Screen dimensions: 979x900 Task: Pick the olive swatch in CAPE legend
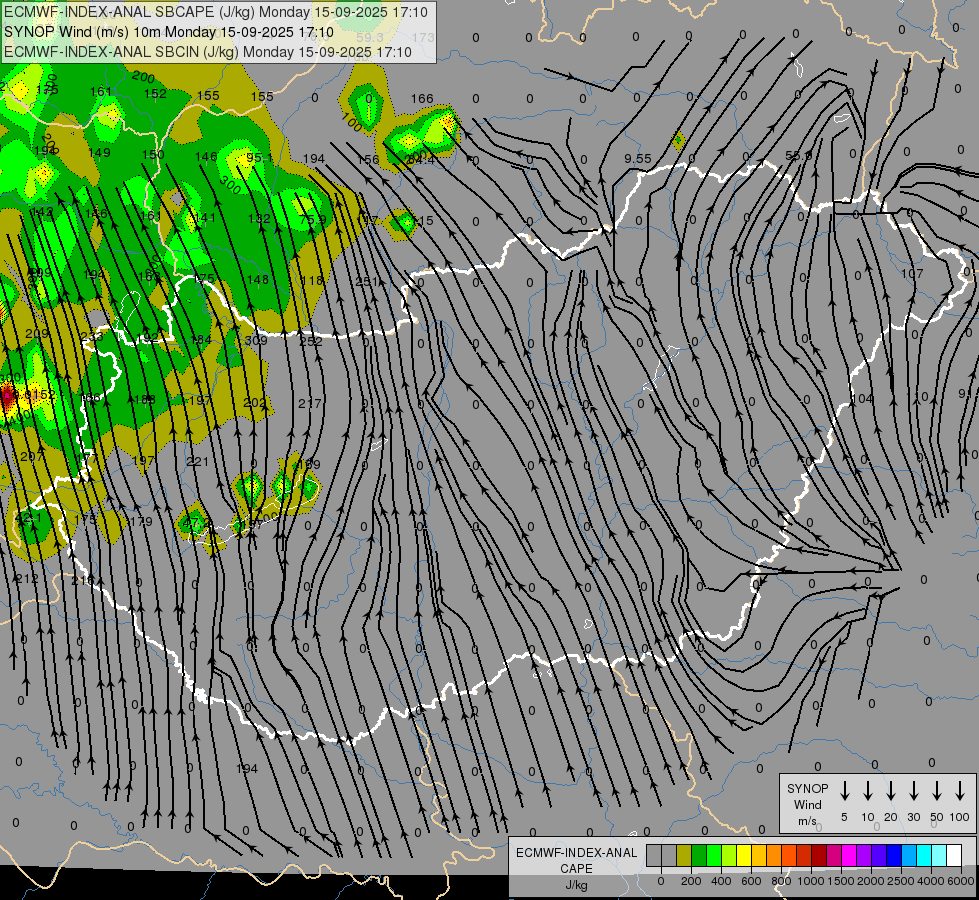pos(684,855)
